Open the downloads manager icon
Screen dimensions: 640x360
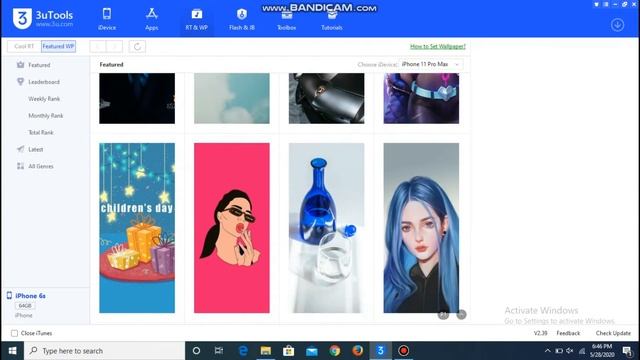pos(618,25)
